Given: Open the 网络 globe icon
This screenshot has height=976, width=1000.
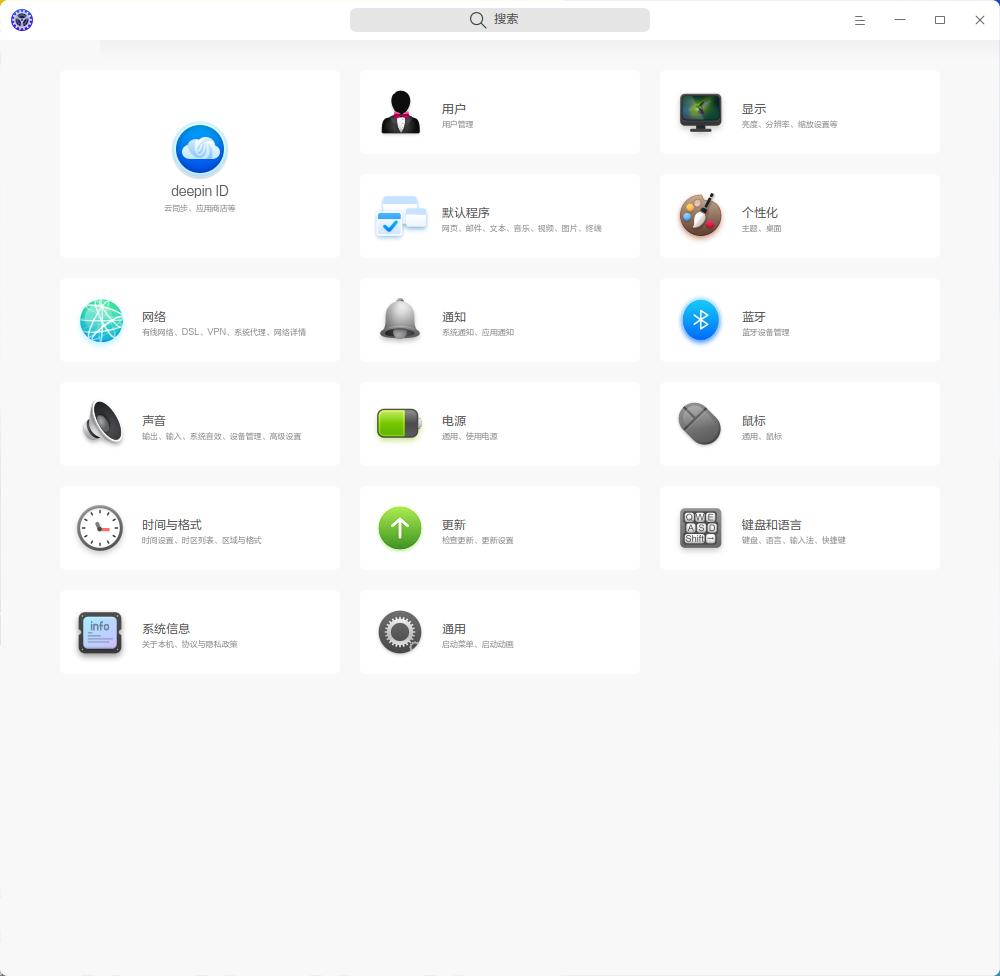Looking at the screenshot, I should pyautogui.click(x=101, y=320).
